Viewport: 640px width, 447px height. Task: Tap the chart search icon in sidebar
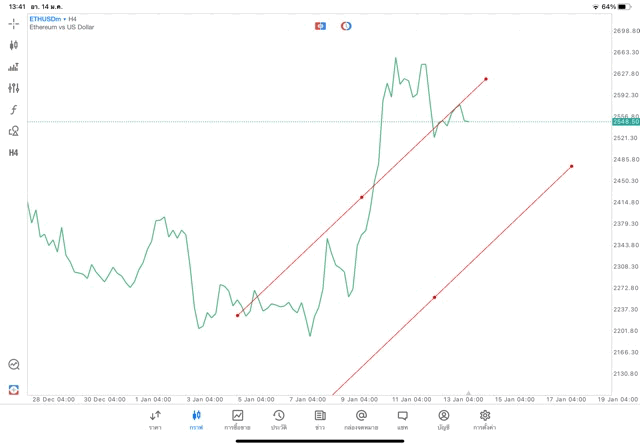click(14, 365)
